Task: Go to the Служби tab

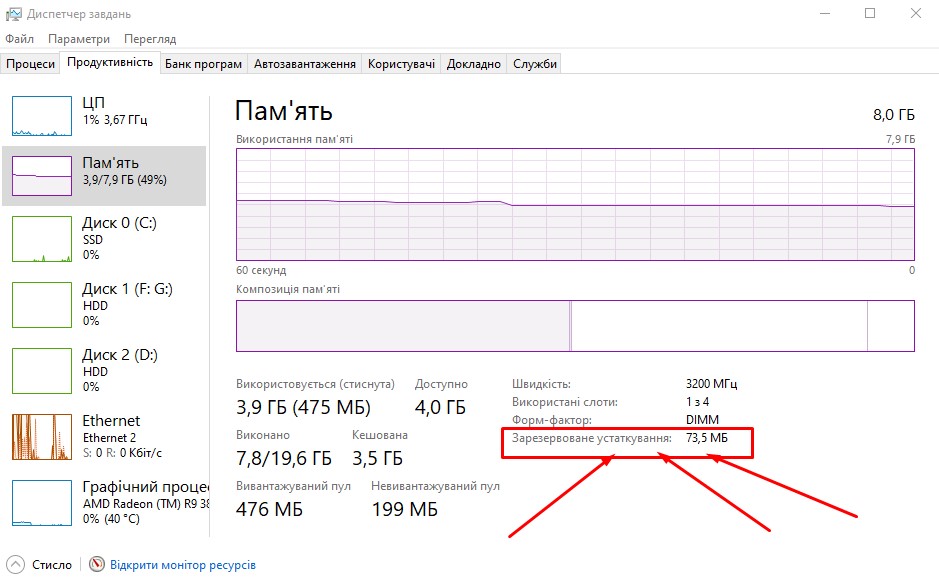Action: click(x=535, y=64)
